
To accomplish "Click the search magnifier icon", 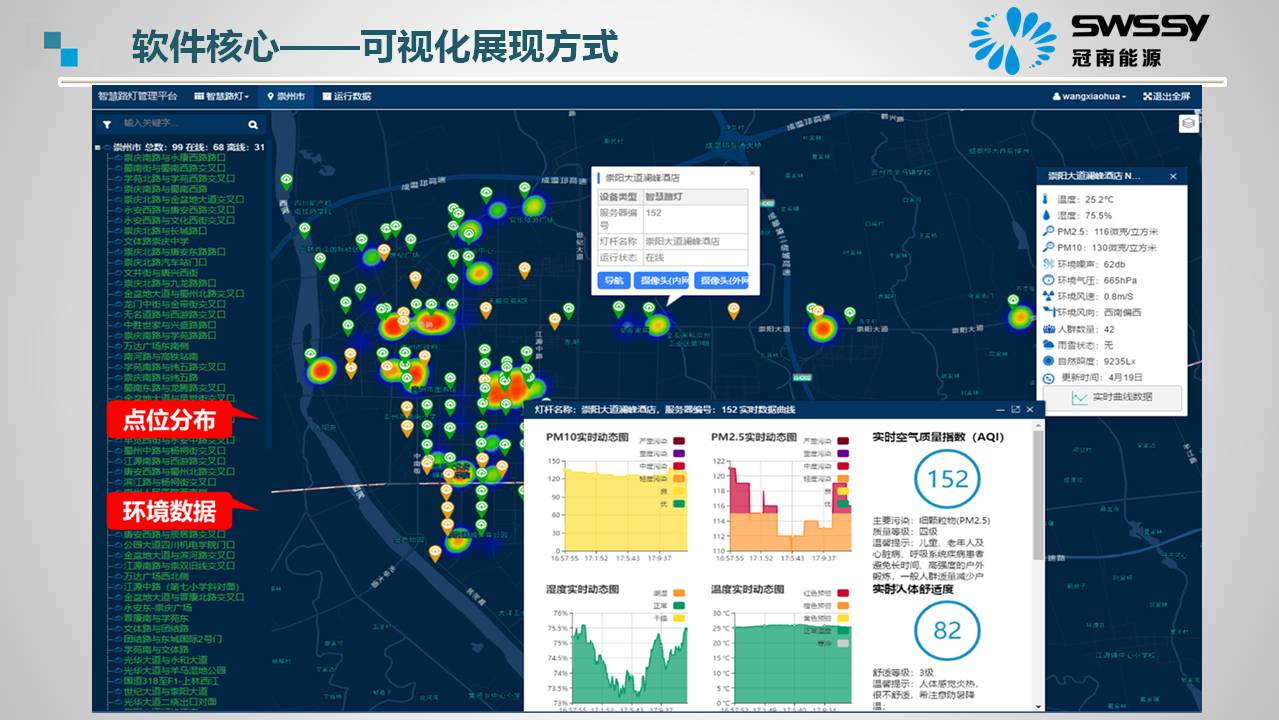I will click(253, 125).
